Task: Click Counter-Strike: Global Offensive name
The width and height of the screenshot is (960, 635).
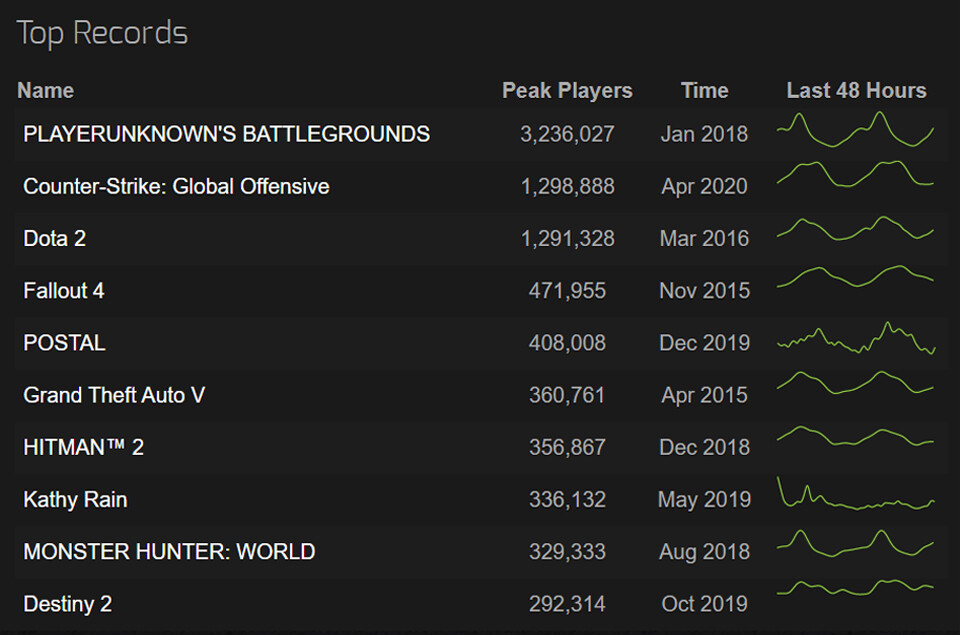Action: [x=176, y=186]
